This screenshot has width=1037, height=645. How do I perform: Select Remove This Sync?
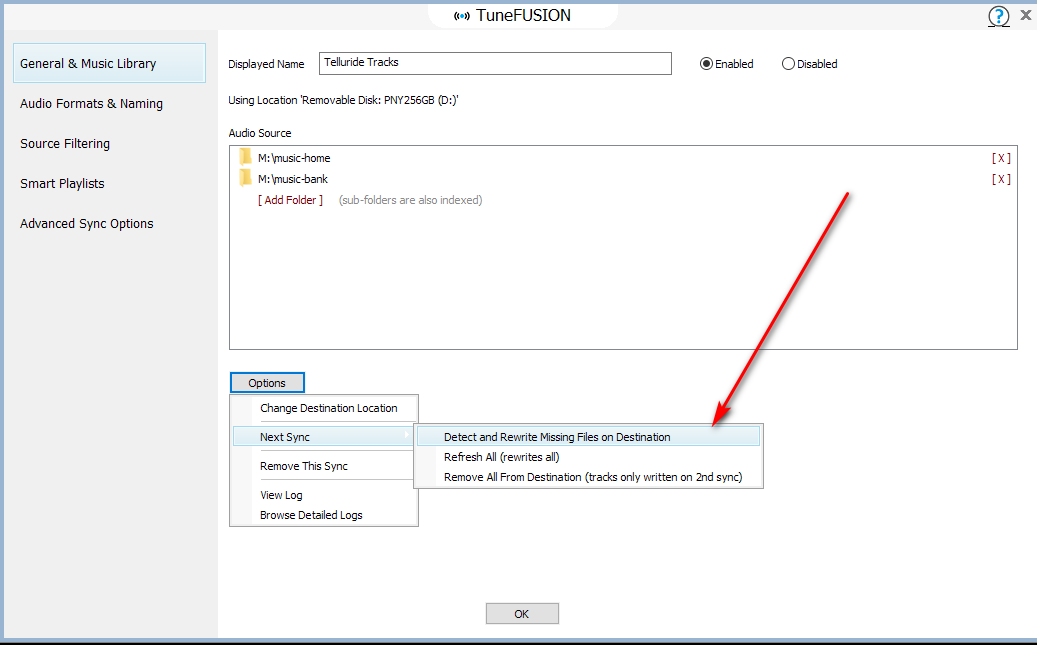(x=304, y=466)
